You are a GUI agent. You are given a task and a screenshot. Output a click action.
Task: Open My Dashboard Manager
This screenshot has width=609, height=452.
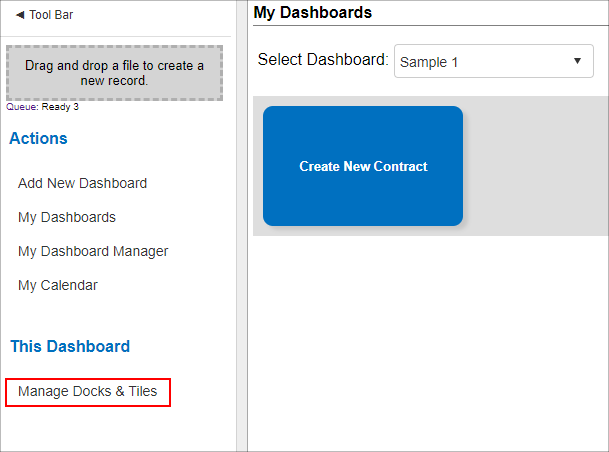(x=93, y=251)
